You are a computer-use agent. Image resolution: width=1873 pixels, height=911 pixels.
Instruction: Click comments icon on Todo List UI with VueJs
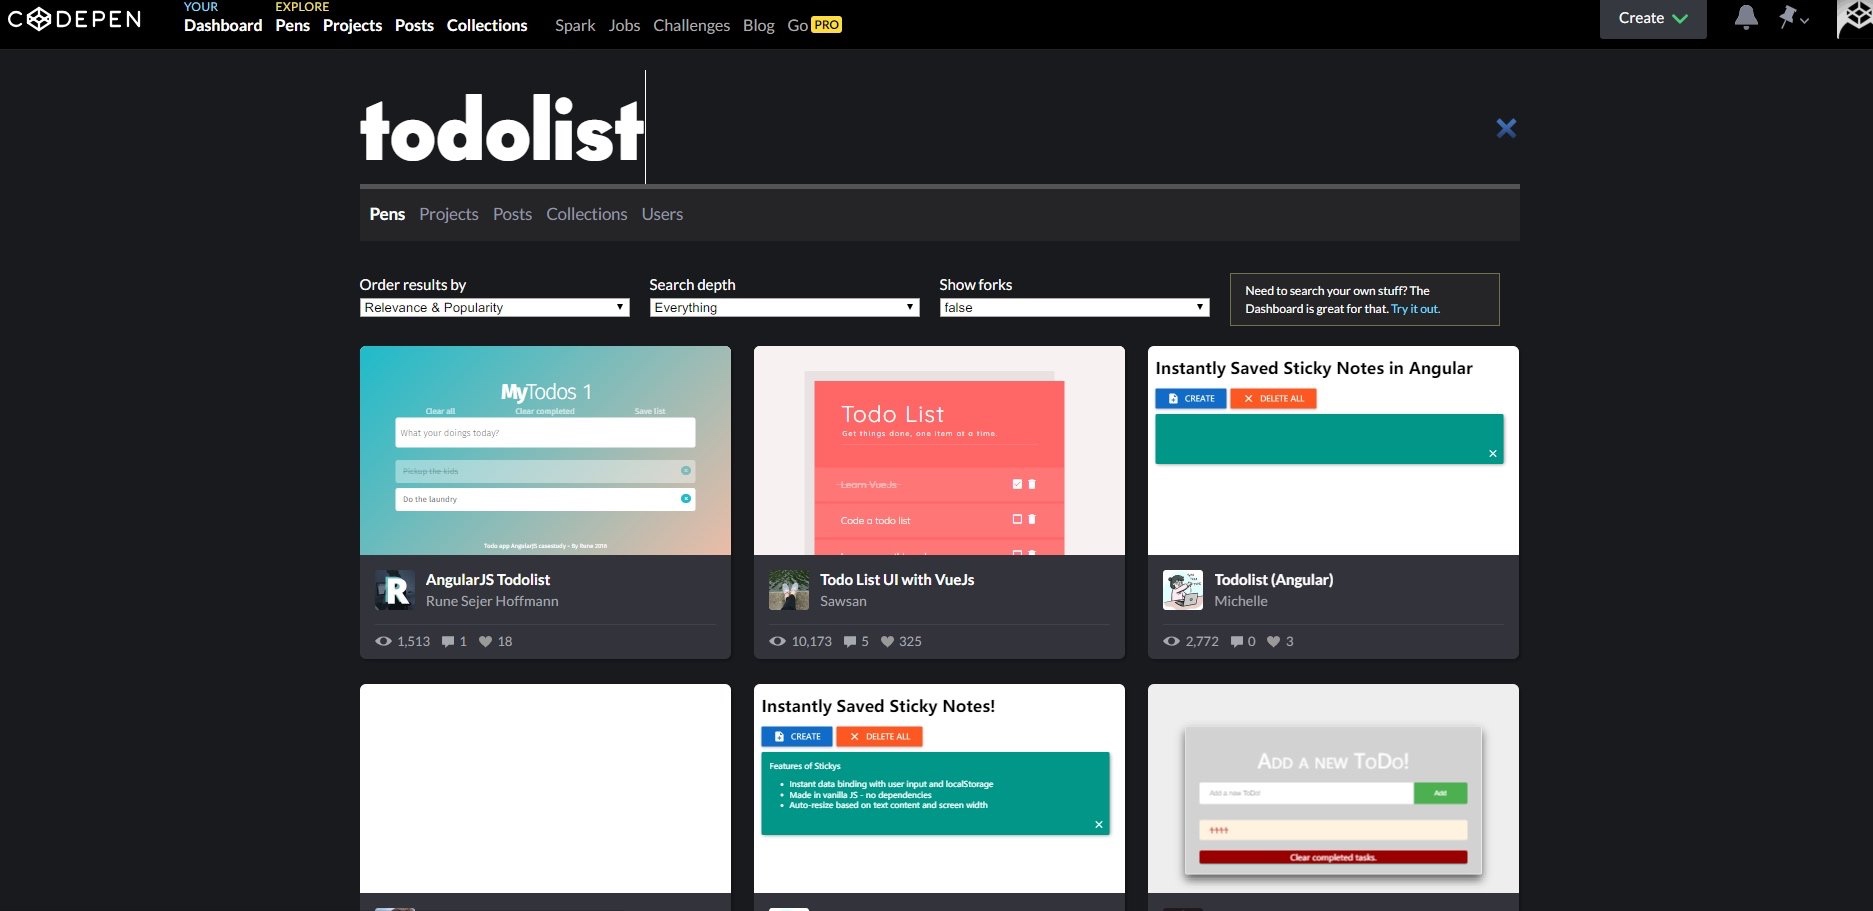[850, 642]
